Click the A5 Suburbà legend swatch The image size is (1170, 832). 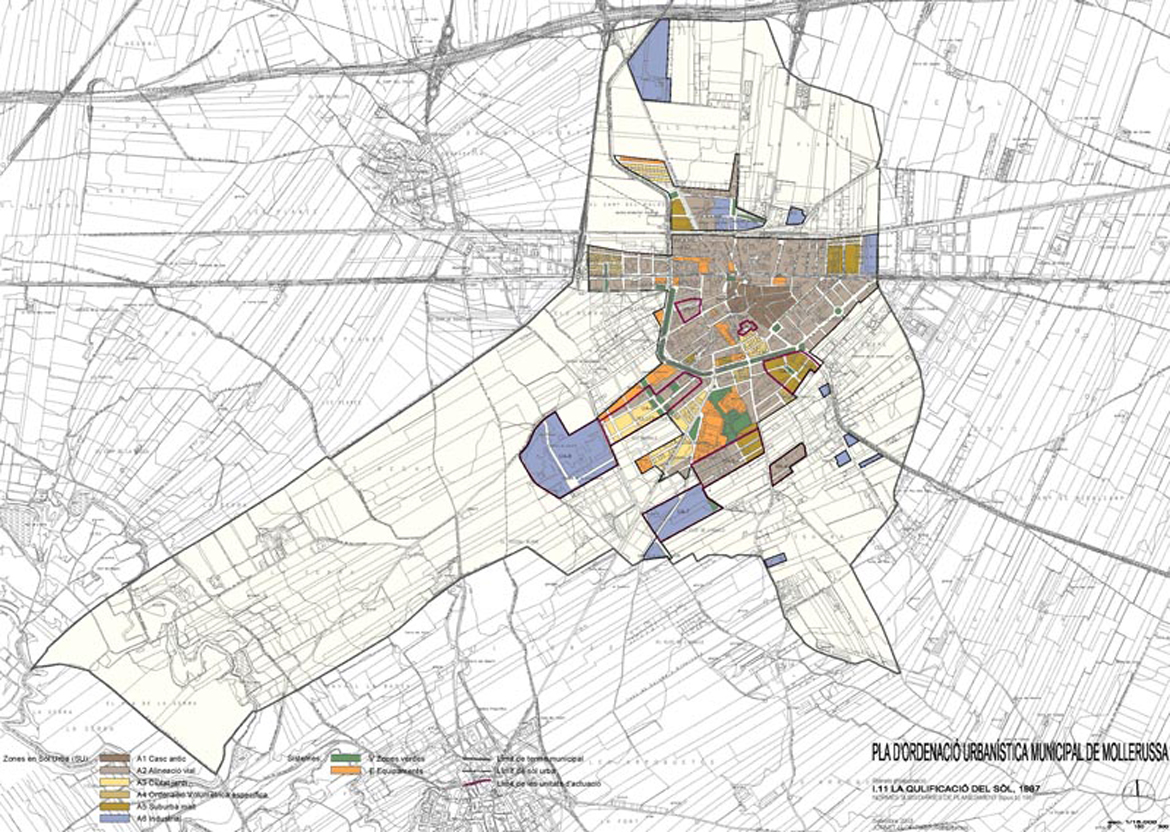tap(114, 806)
